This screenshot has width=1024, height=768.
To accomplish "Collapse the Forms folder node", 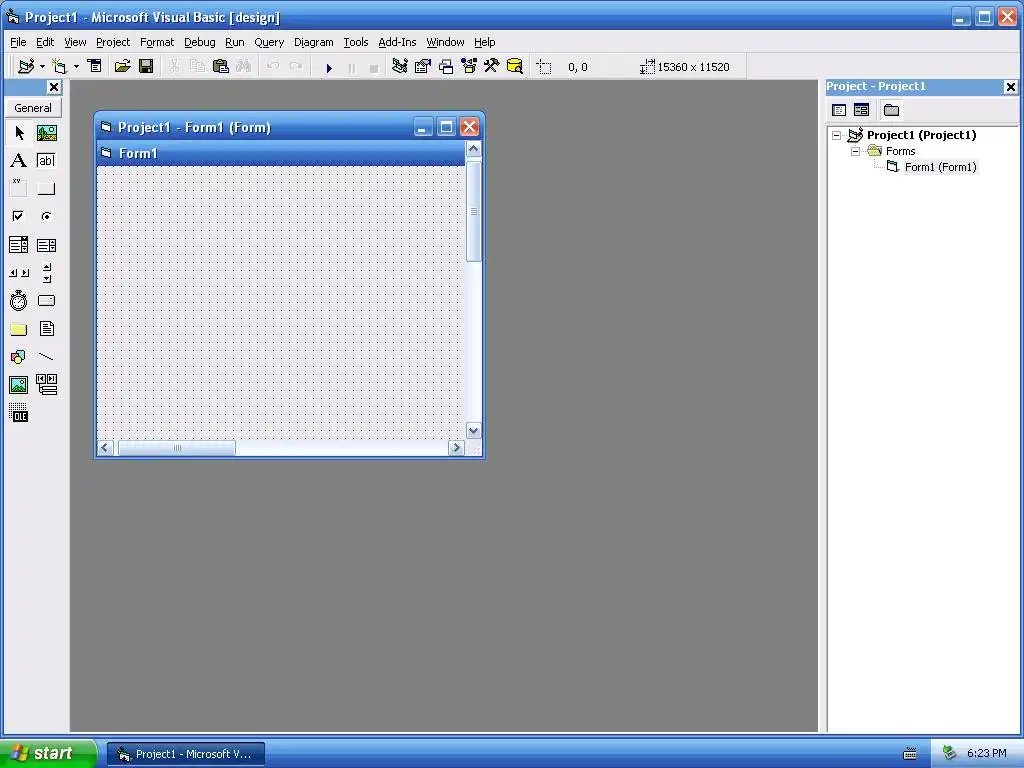I will (855, 152).
